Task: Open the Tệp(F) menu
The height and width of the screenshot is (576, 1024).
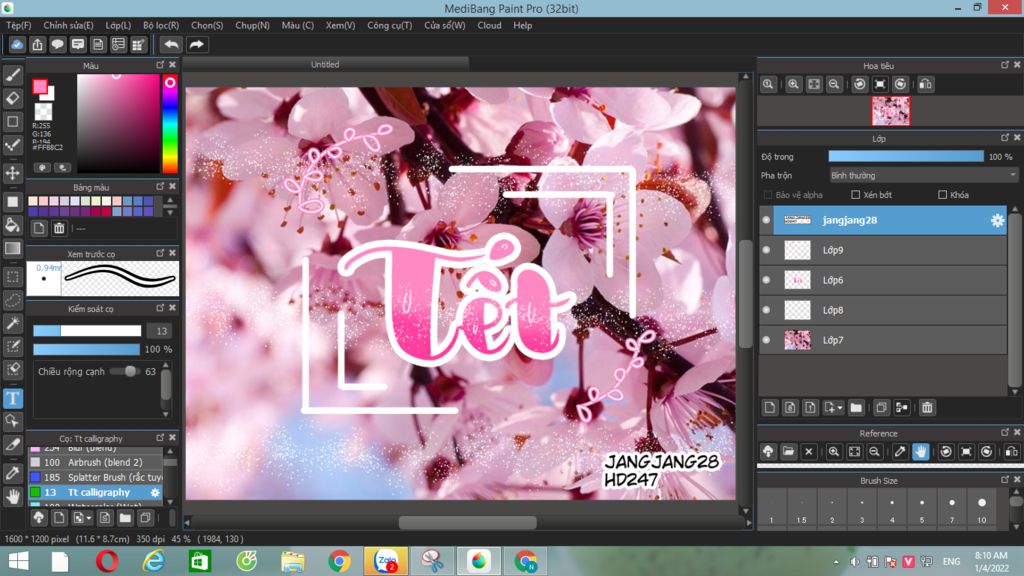Action: [19, 25]
